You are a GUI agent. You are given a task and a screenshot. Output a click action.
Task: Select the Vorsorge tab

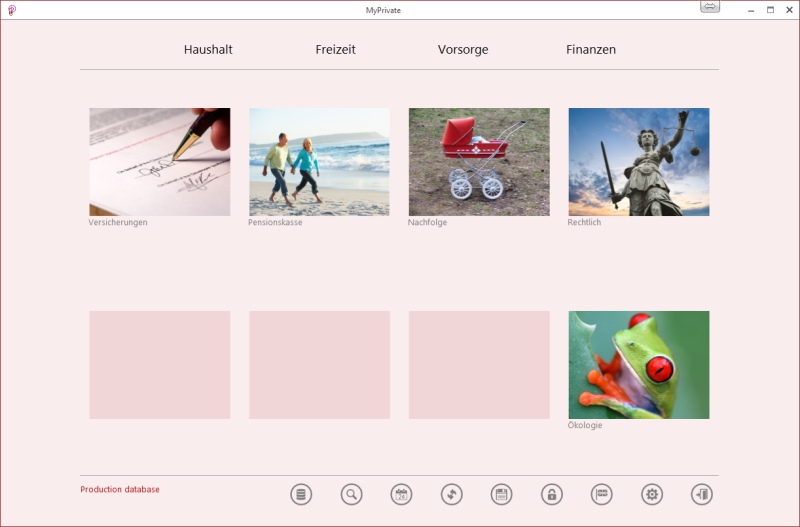(463, 49)
